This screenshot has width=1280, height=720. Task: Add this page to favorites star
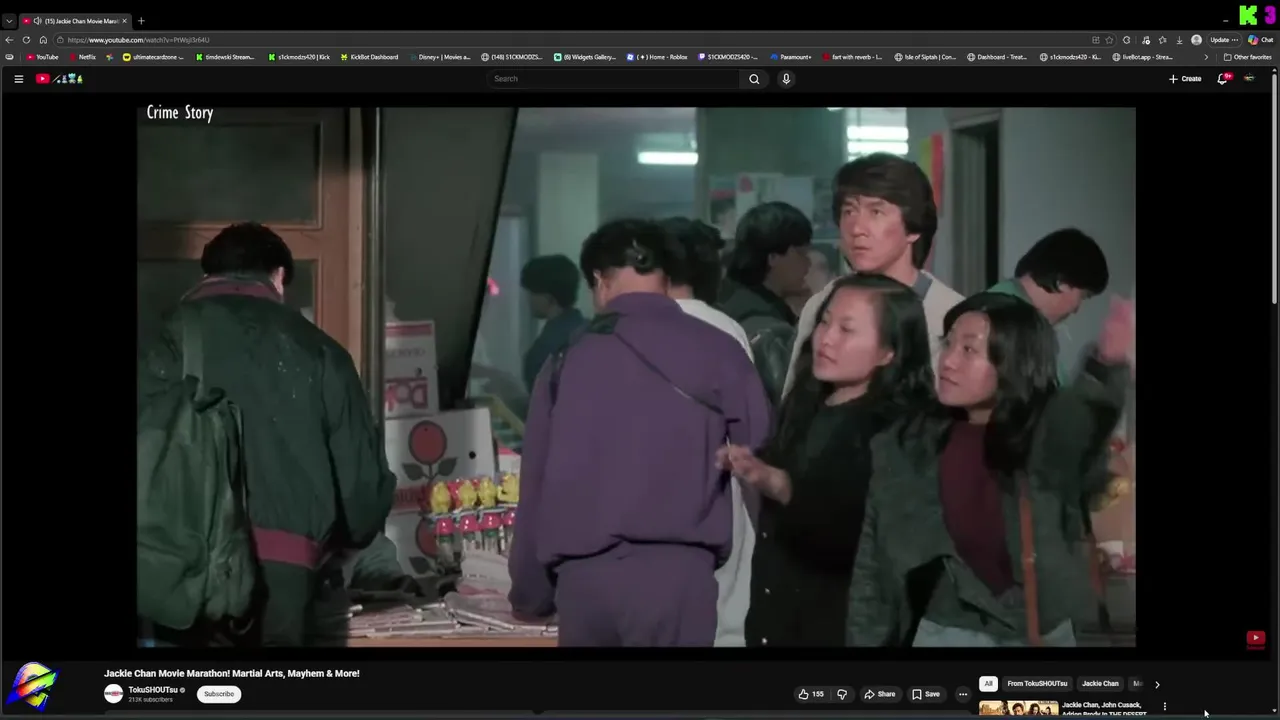1109,40
